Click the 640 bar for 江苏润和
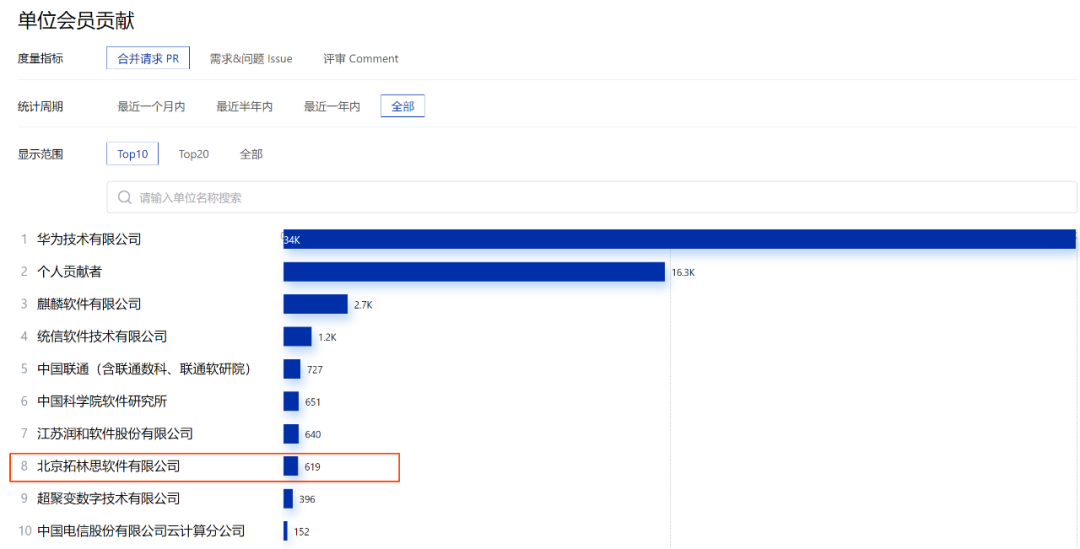The width and height of the screenshot is (1080, 549). pyautogui.click(x=291, y=433)
